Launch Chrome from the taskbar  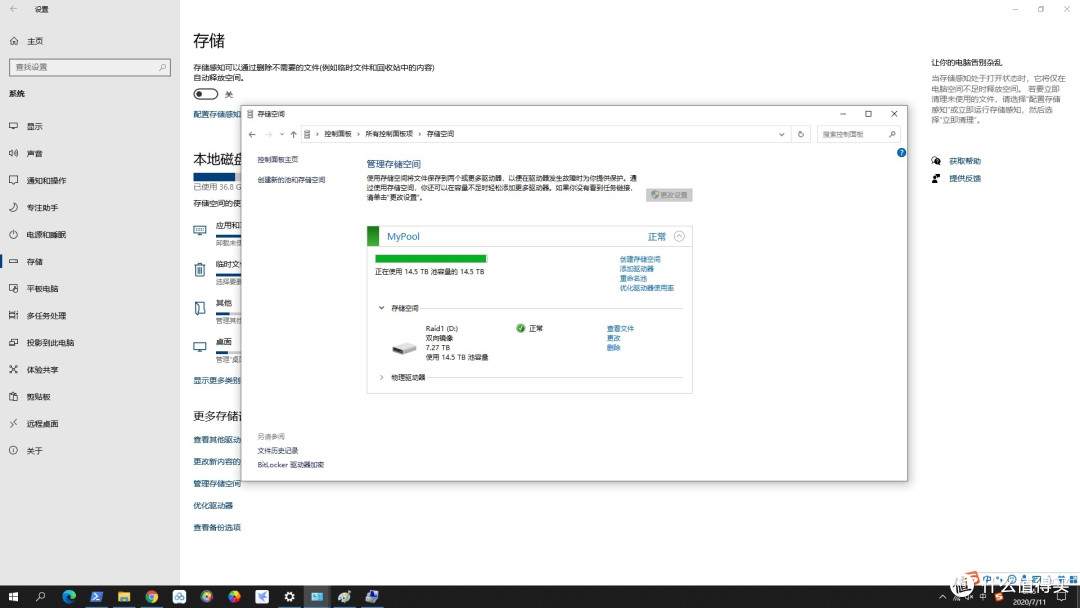click(x=151, y=596)
